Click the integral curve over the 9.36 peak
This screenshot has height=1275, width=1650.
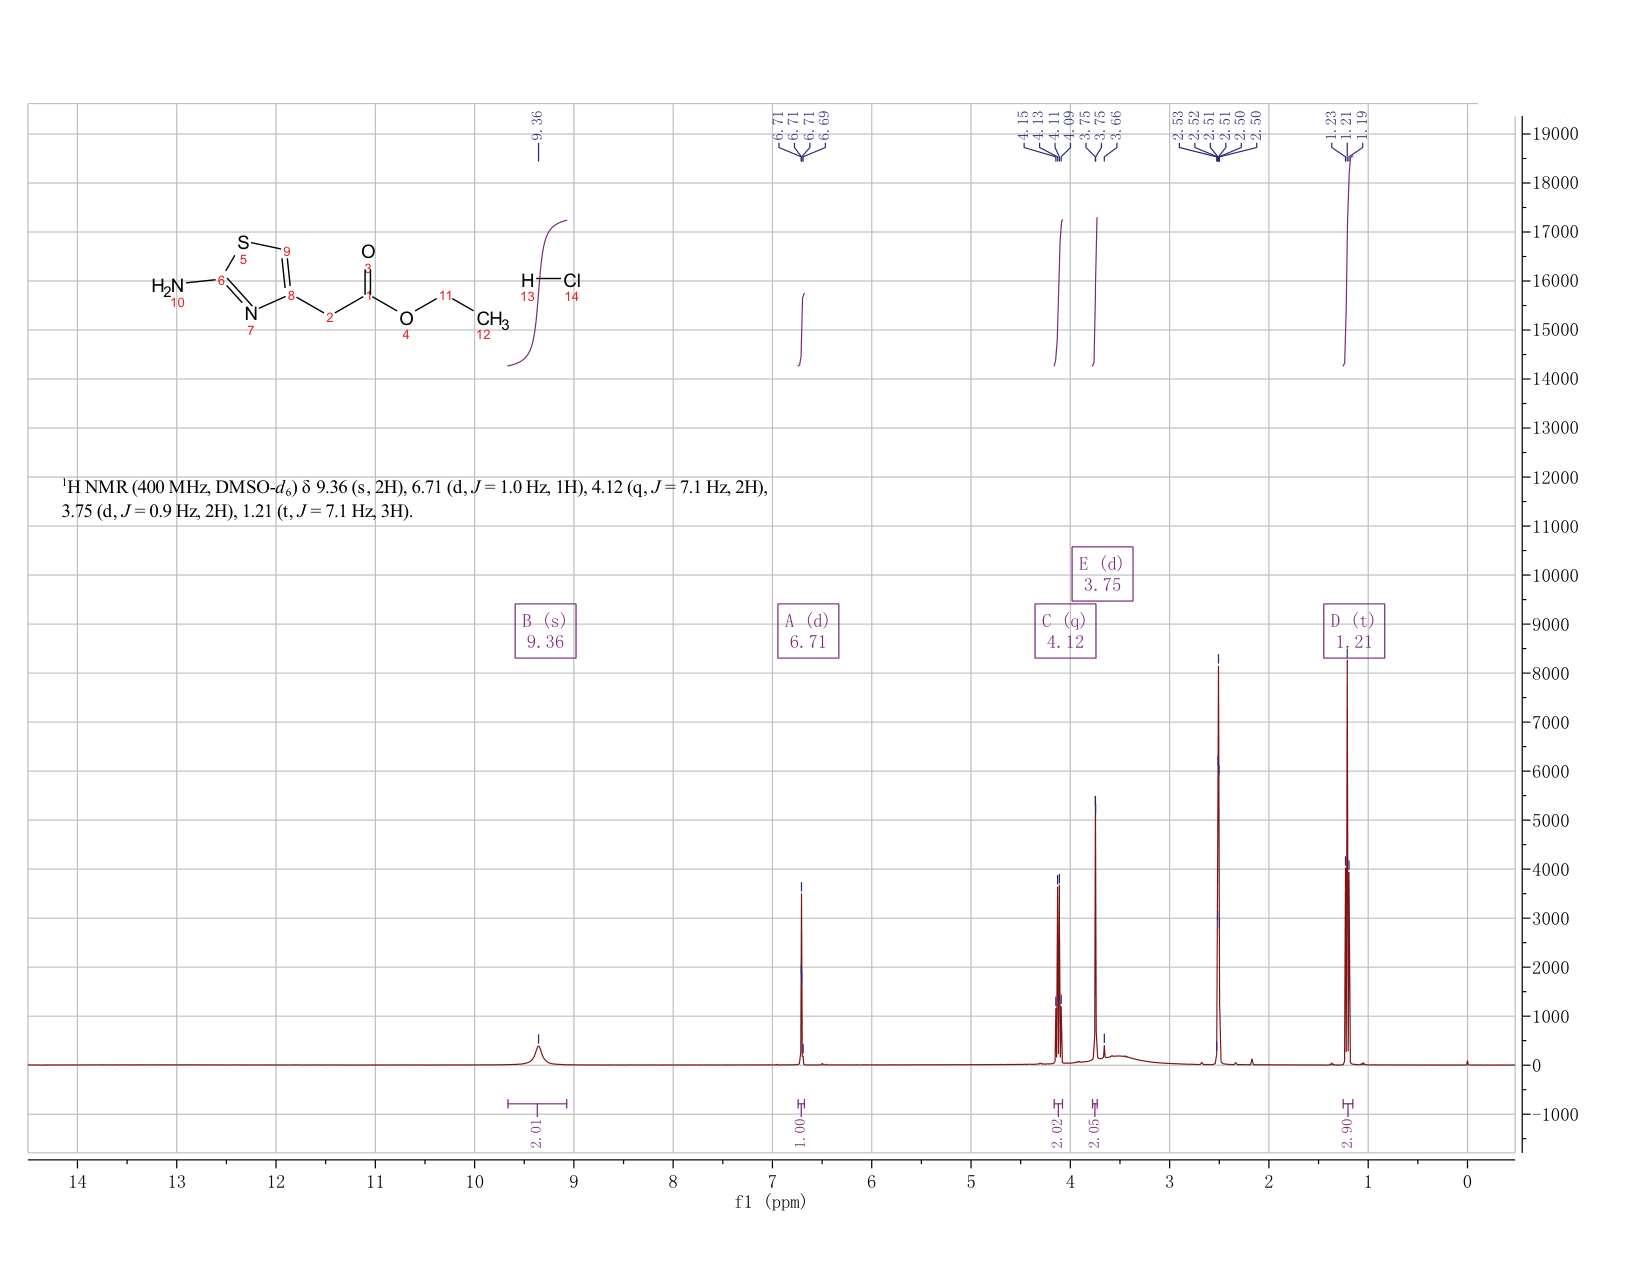(538, 293)
